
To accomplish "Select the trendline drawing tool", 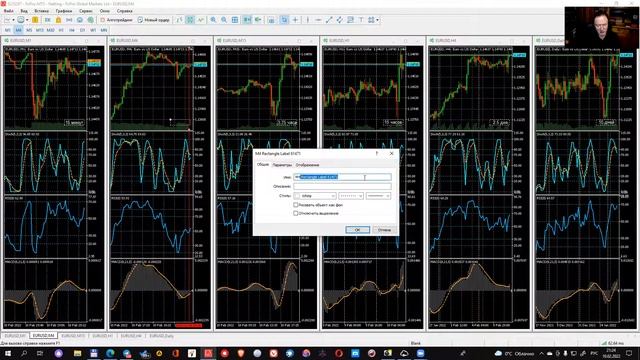I will [329, 20].
